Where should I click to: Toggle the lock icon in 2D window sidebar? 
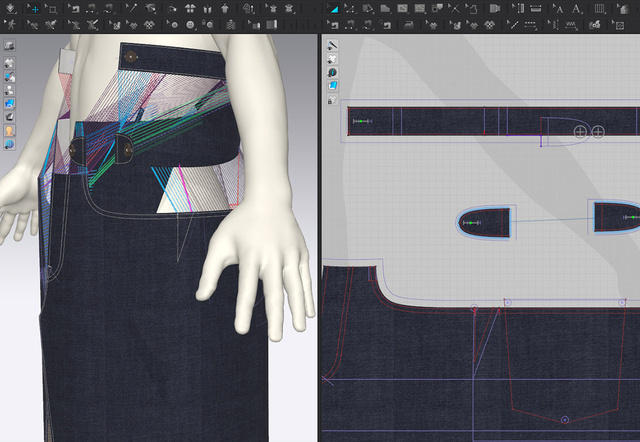pyautogui.click(x=332, y=99)
